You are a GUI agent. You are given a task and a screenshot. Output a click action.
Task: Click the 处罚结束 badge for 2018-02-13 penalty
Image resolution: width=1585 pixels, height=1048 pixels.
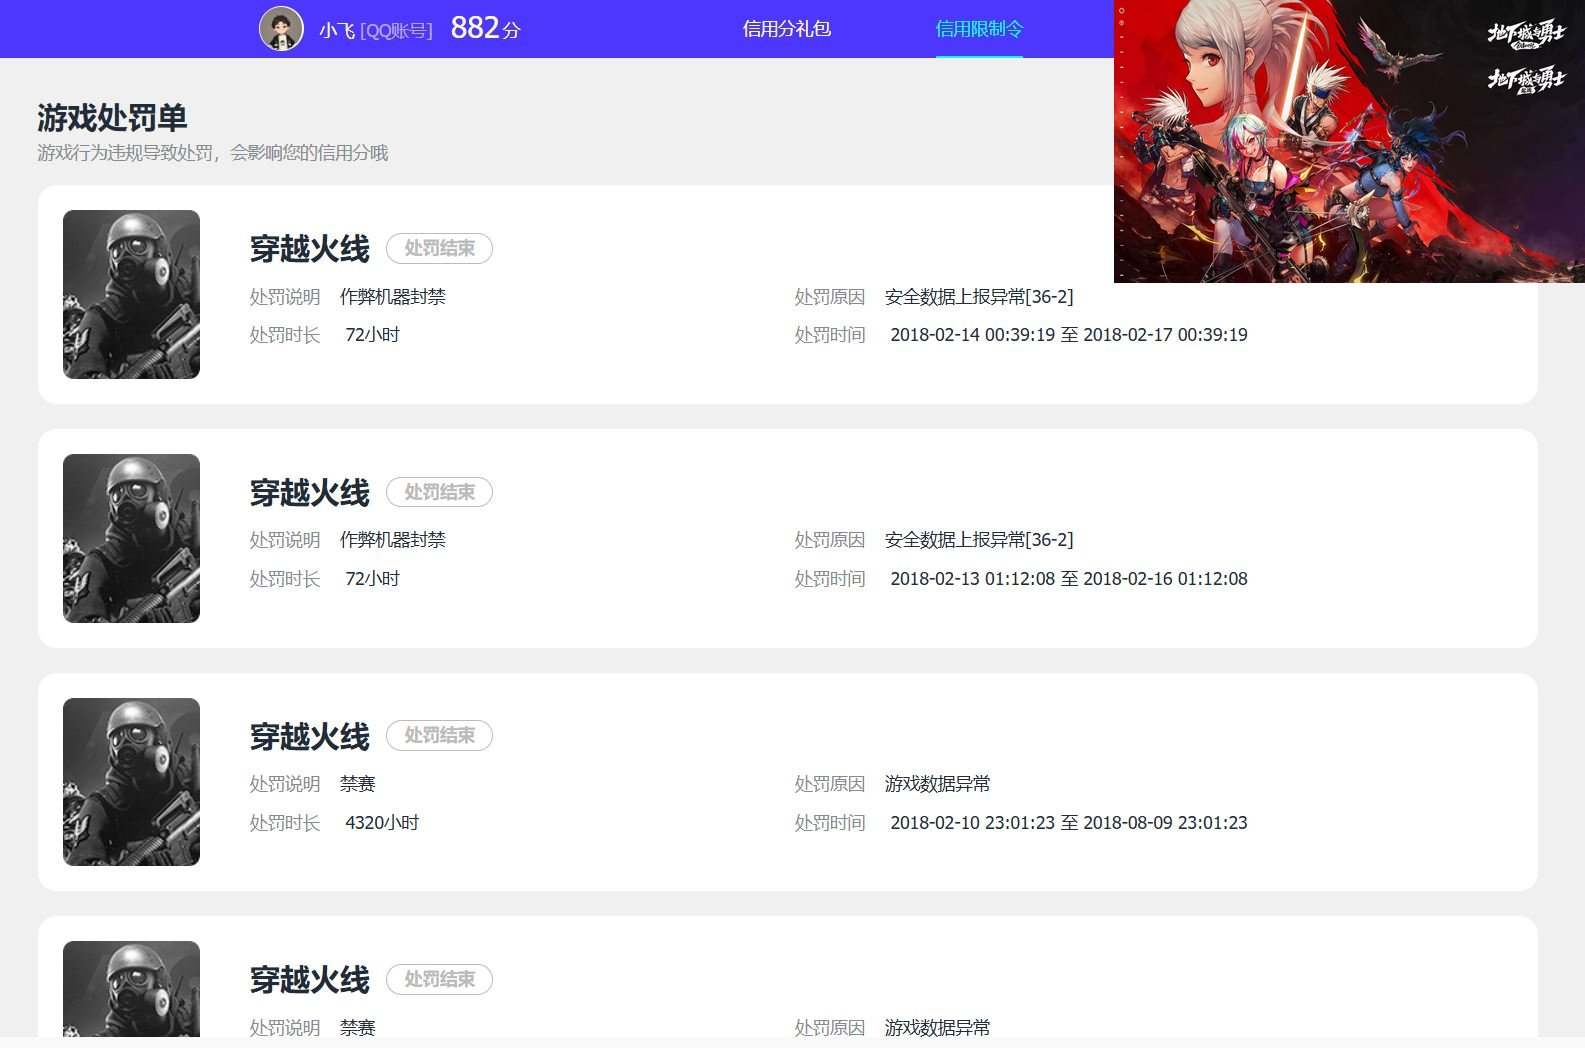(x=439, y=492)
